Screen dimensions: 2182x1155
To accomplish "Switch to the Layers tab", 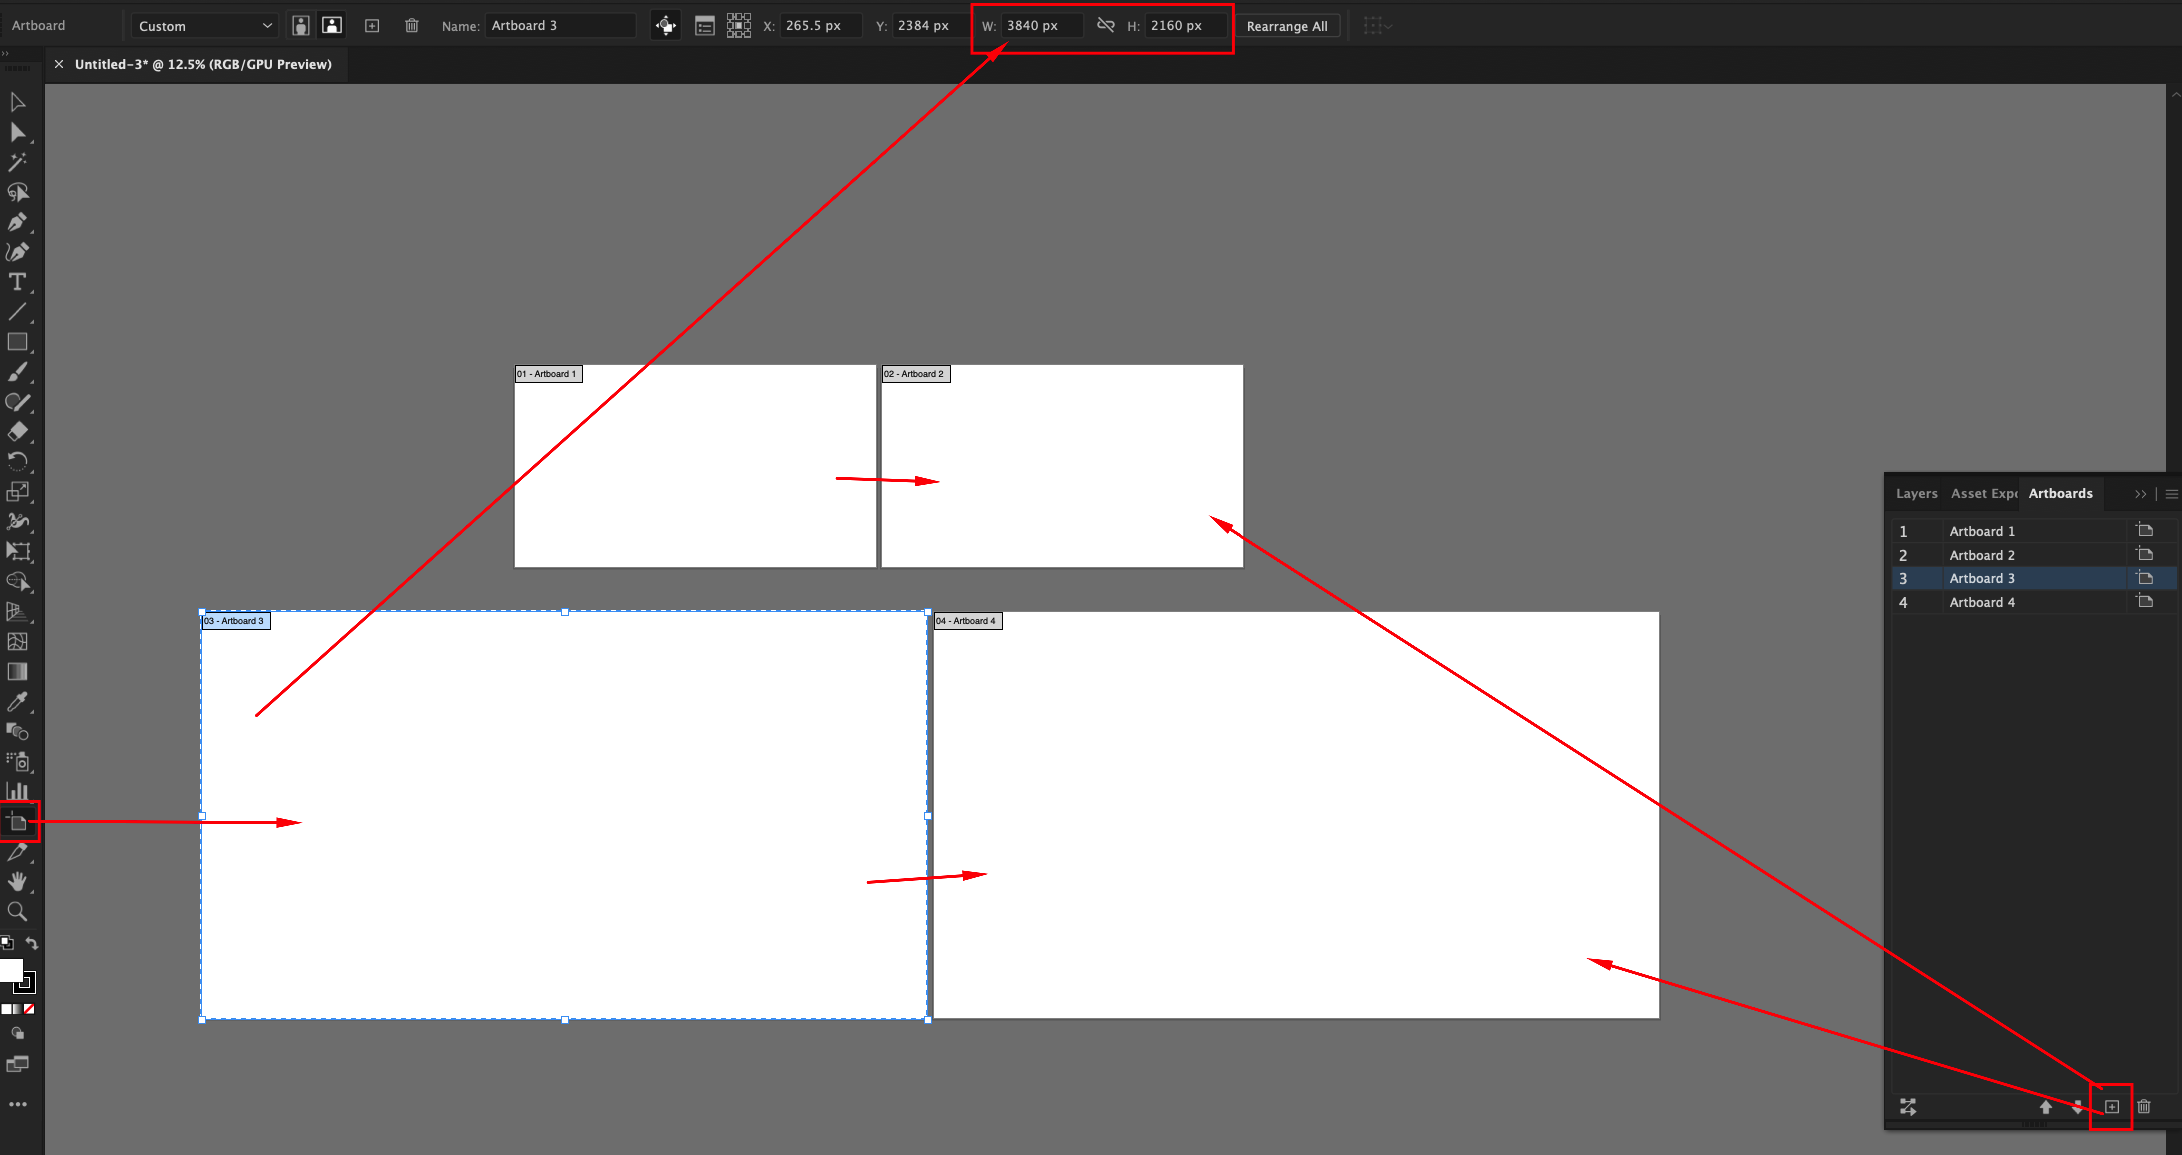I will [1916, 493].
